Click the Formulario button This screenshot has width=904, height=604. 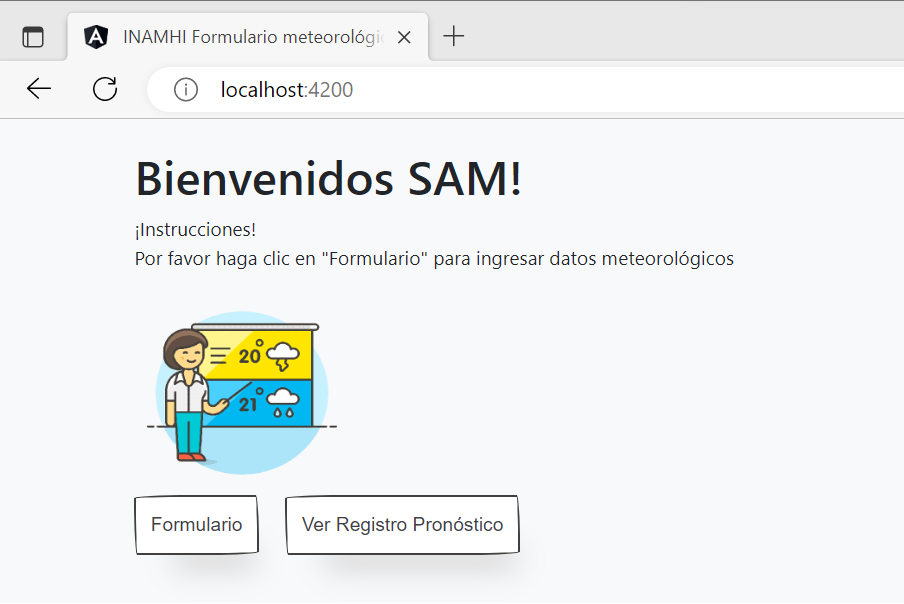click(196, 524)
